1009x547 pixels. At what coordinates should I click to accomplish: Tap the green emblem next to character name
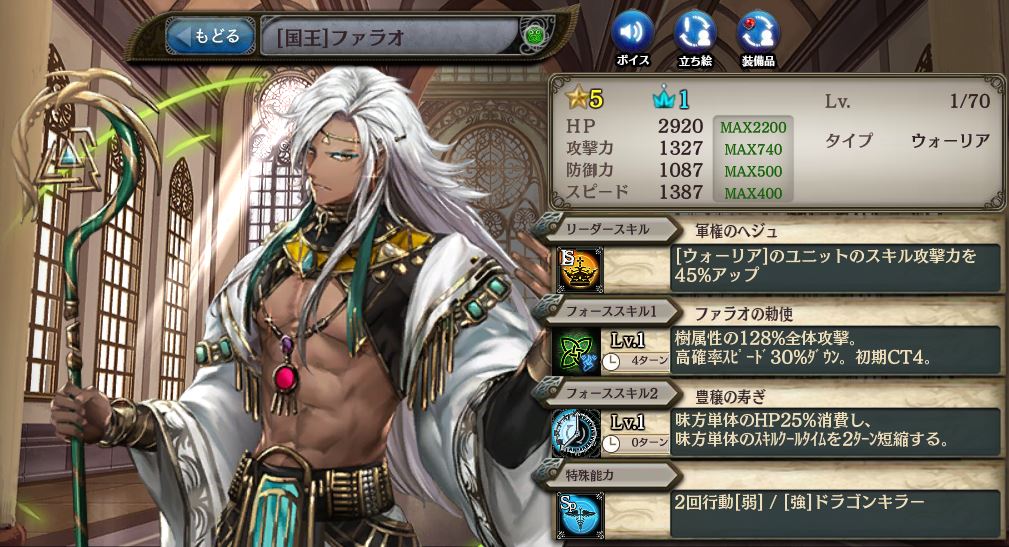pos(535,36)
